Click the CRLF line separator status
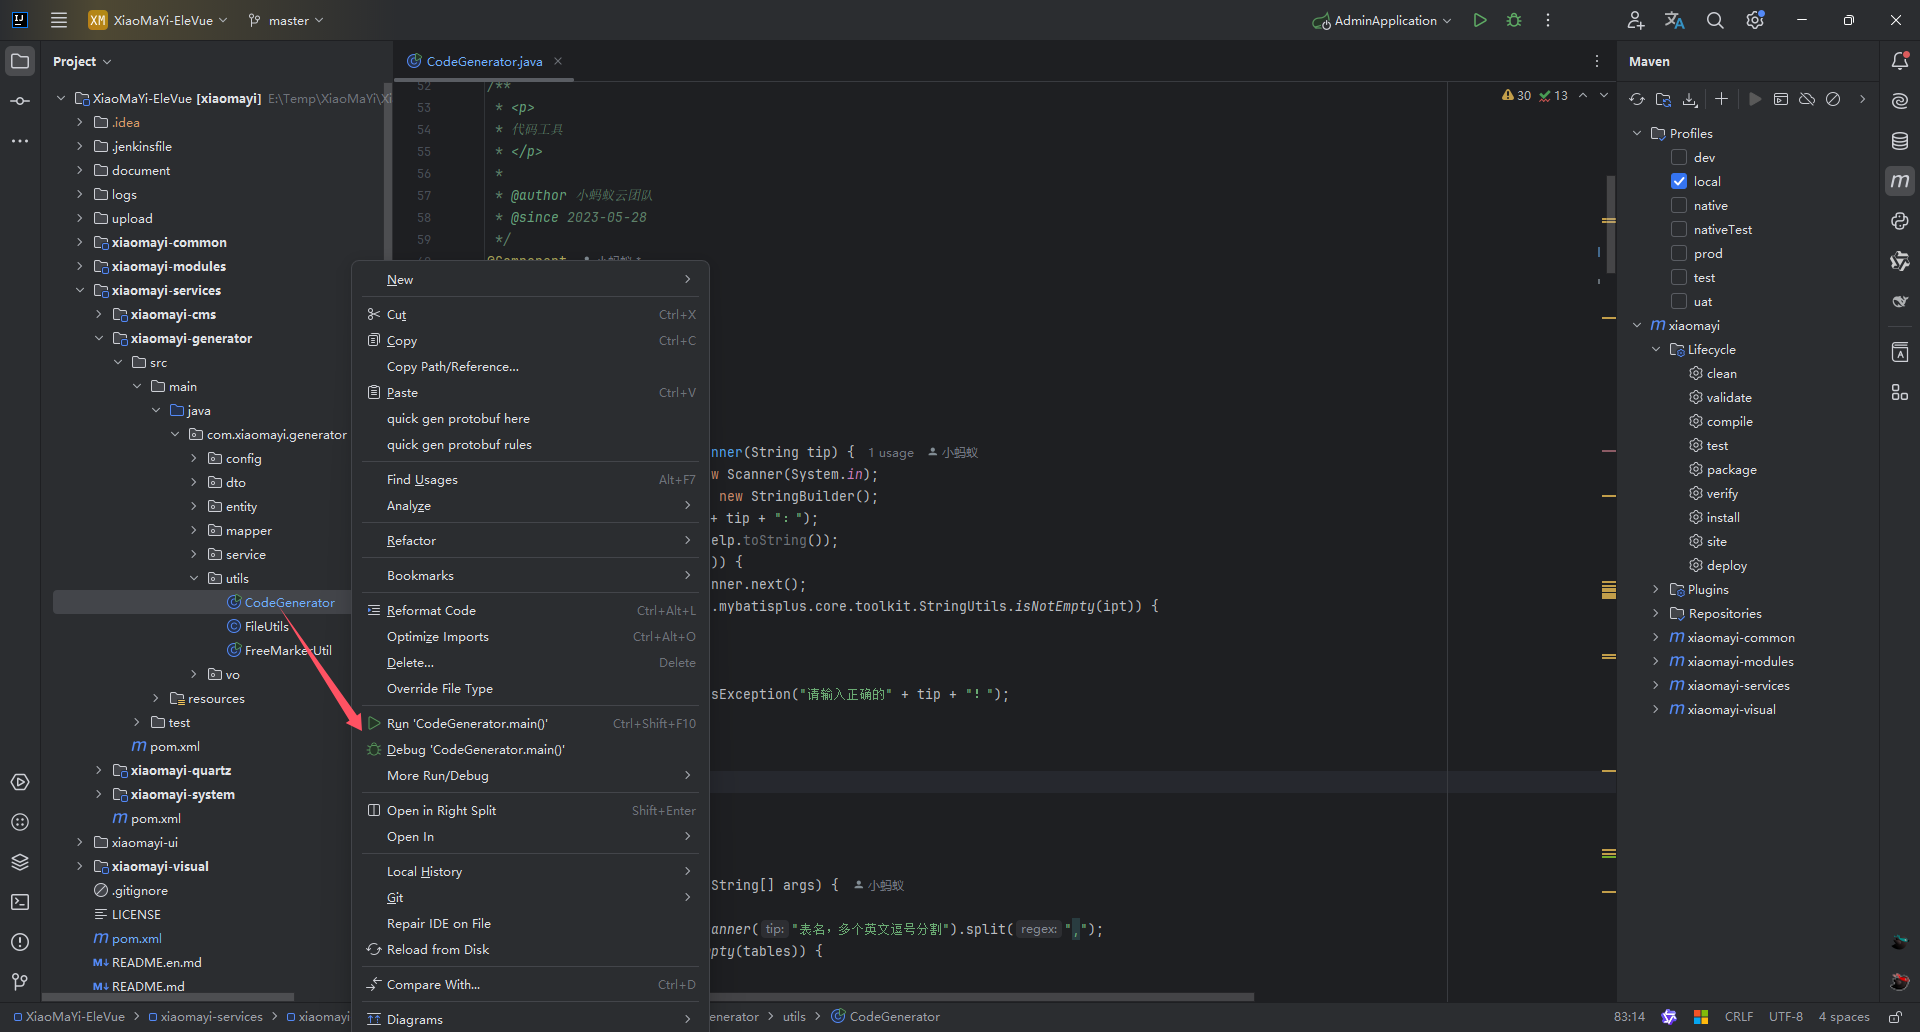Screen dimensions: 1920x1032 (1738, 1016)
